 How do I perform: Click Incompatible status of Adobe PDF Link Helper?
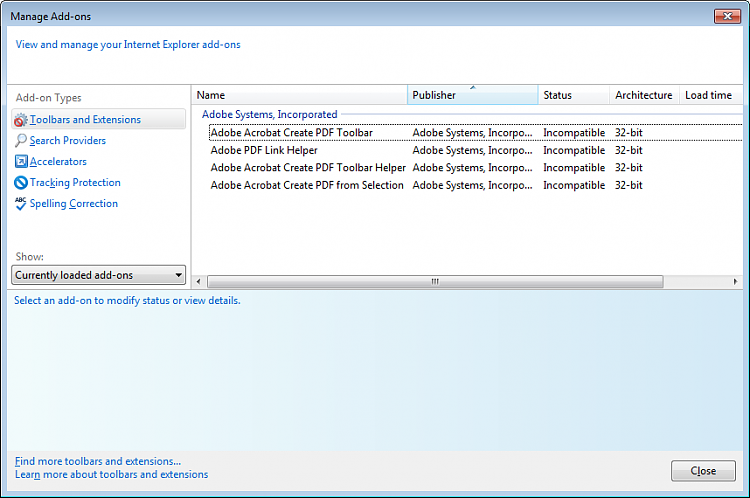(574, 150)
